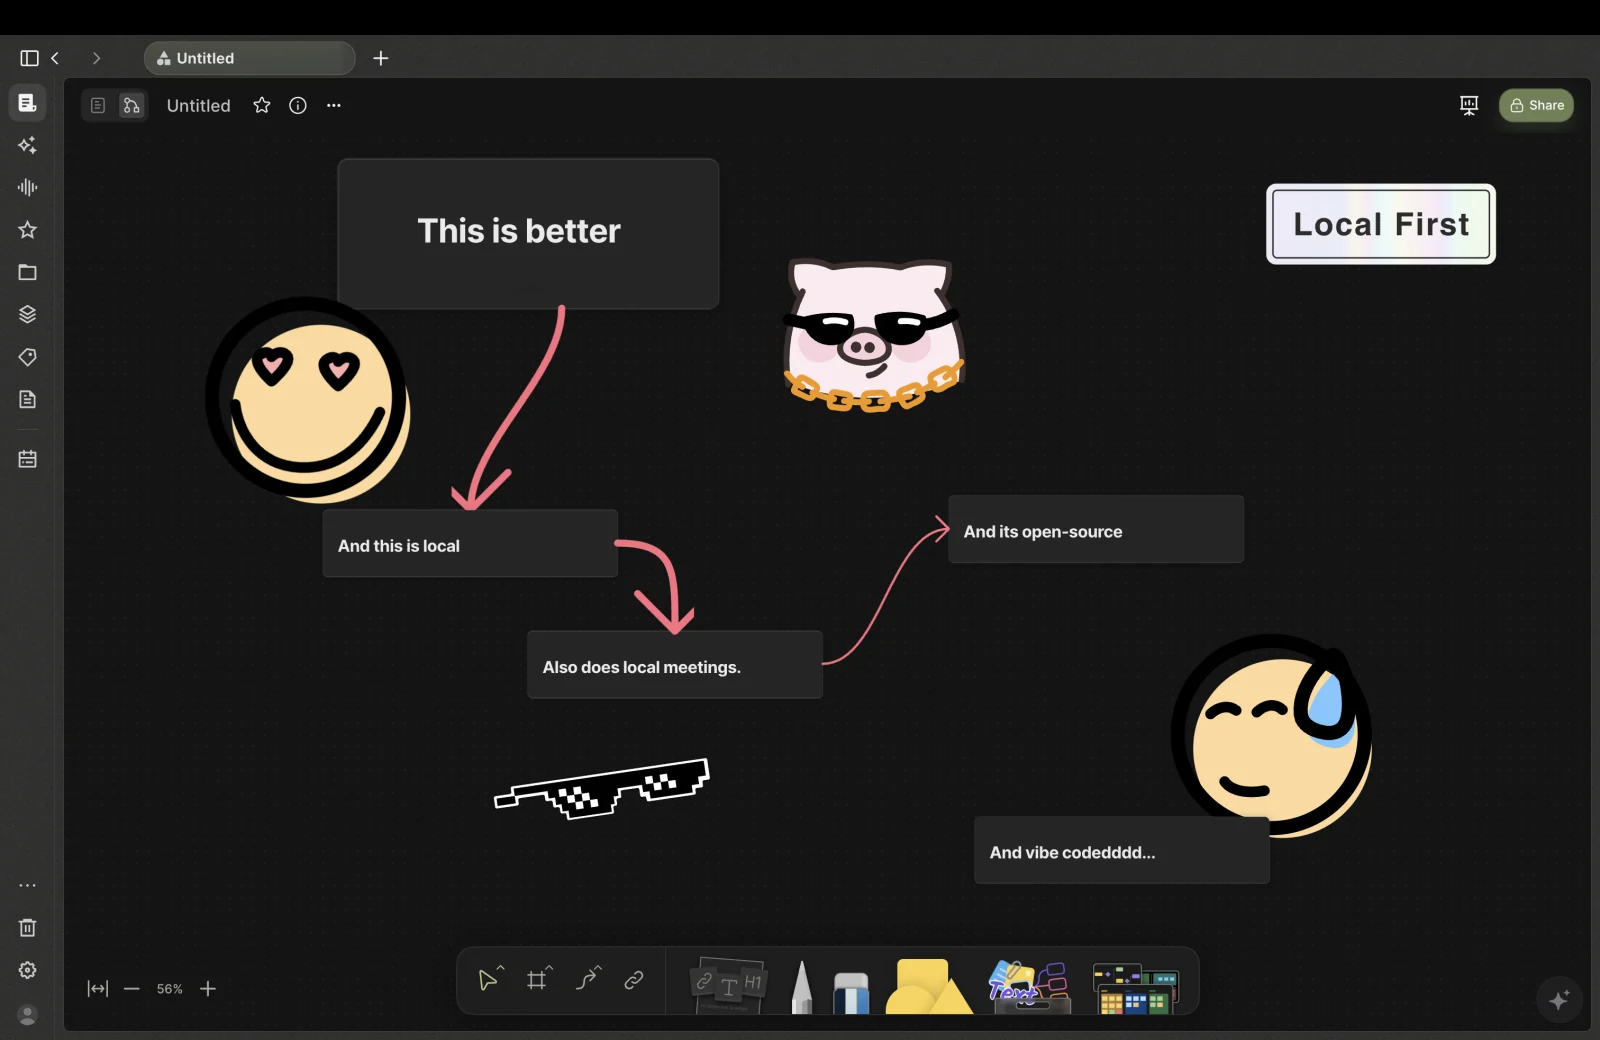Select the 'This is better' note
The width and height of the screenshot is (1600, 1040).
(528, 233)
